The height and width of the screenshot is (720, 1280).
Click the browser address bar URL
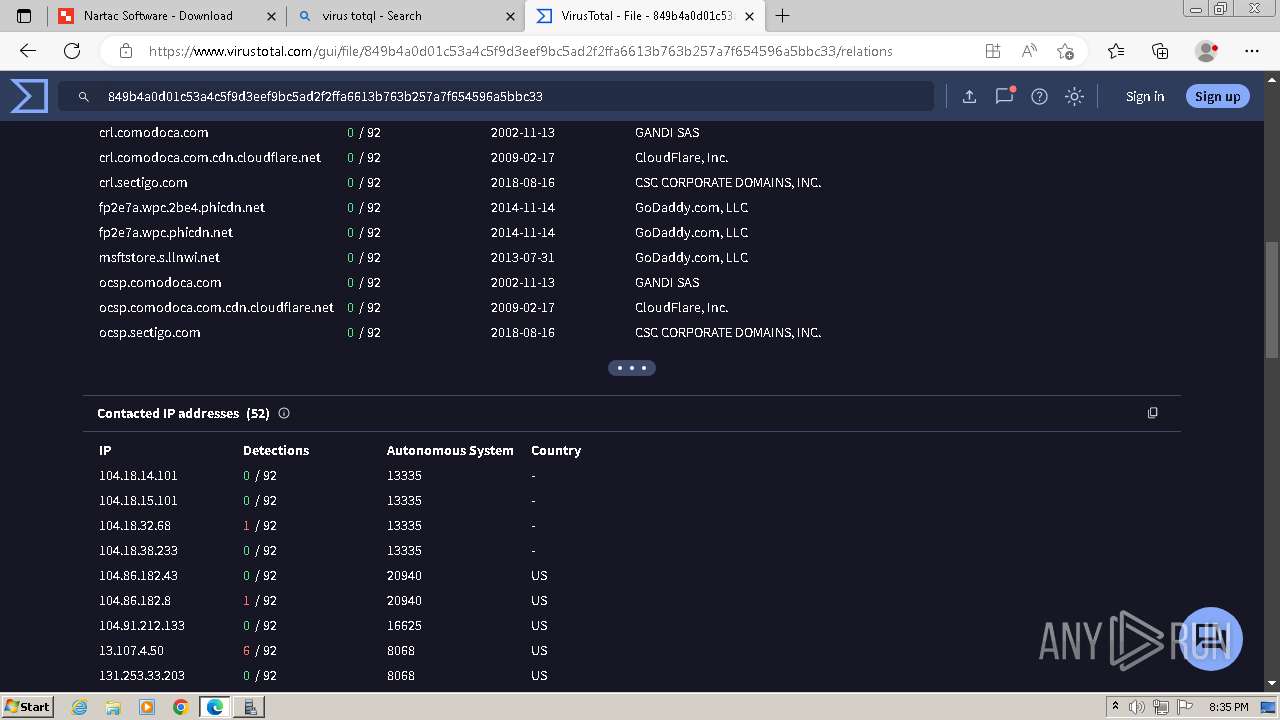click(520, 51)
